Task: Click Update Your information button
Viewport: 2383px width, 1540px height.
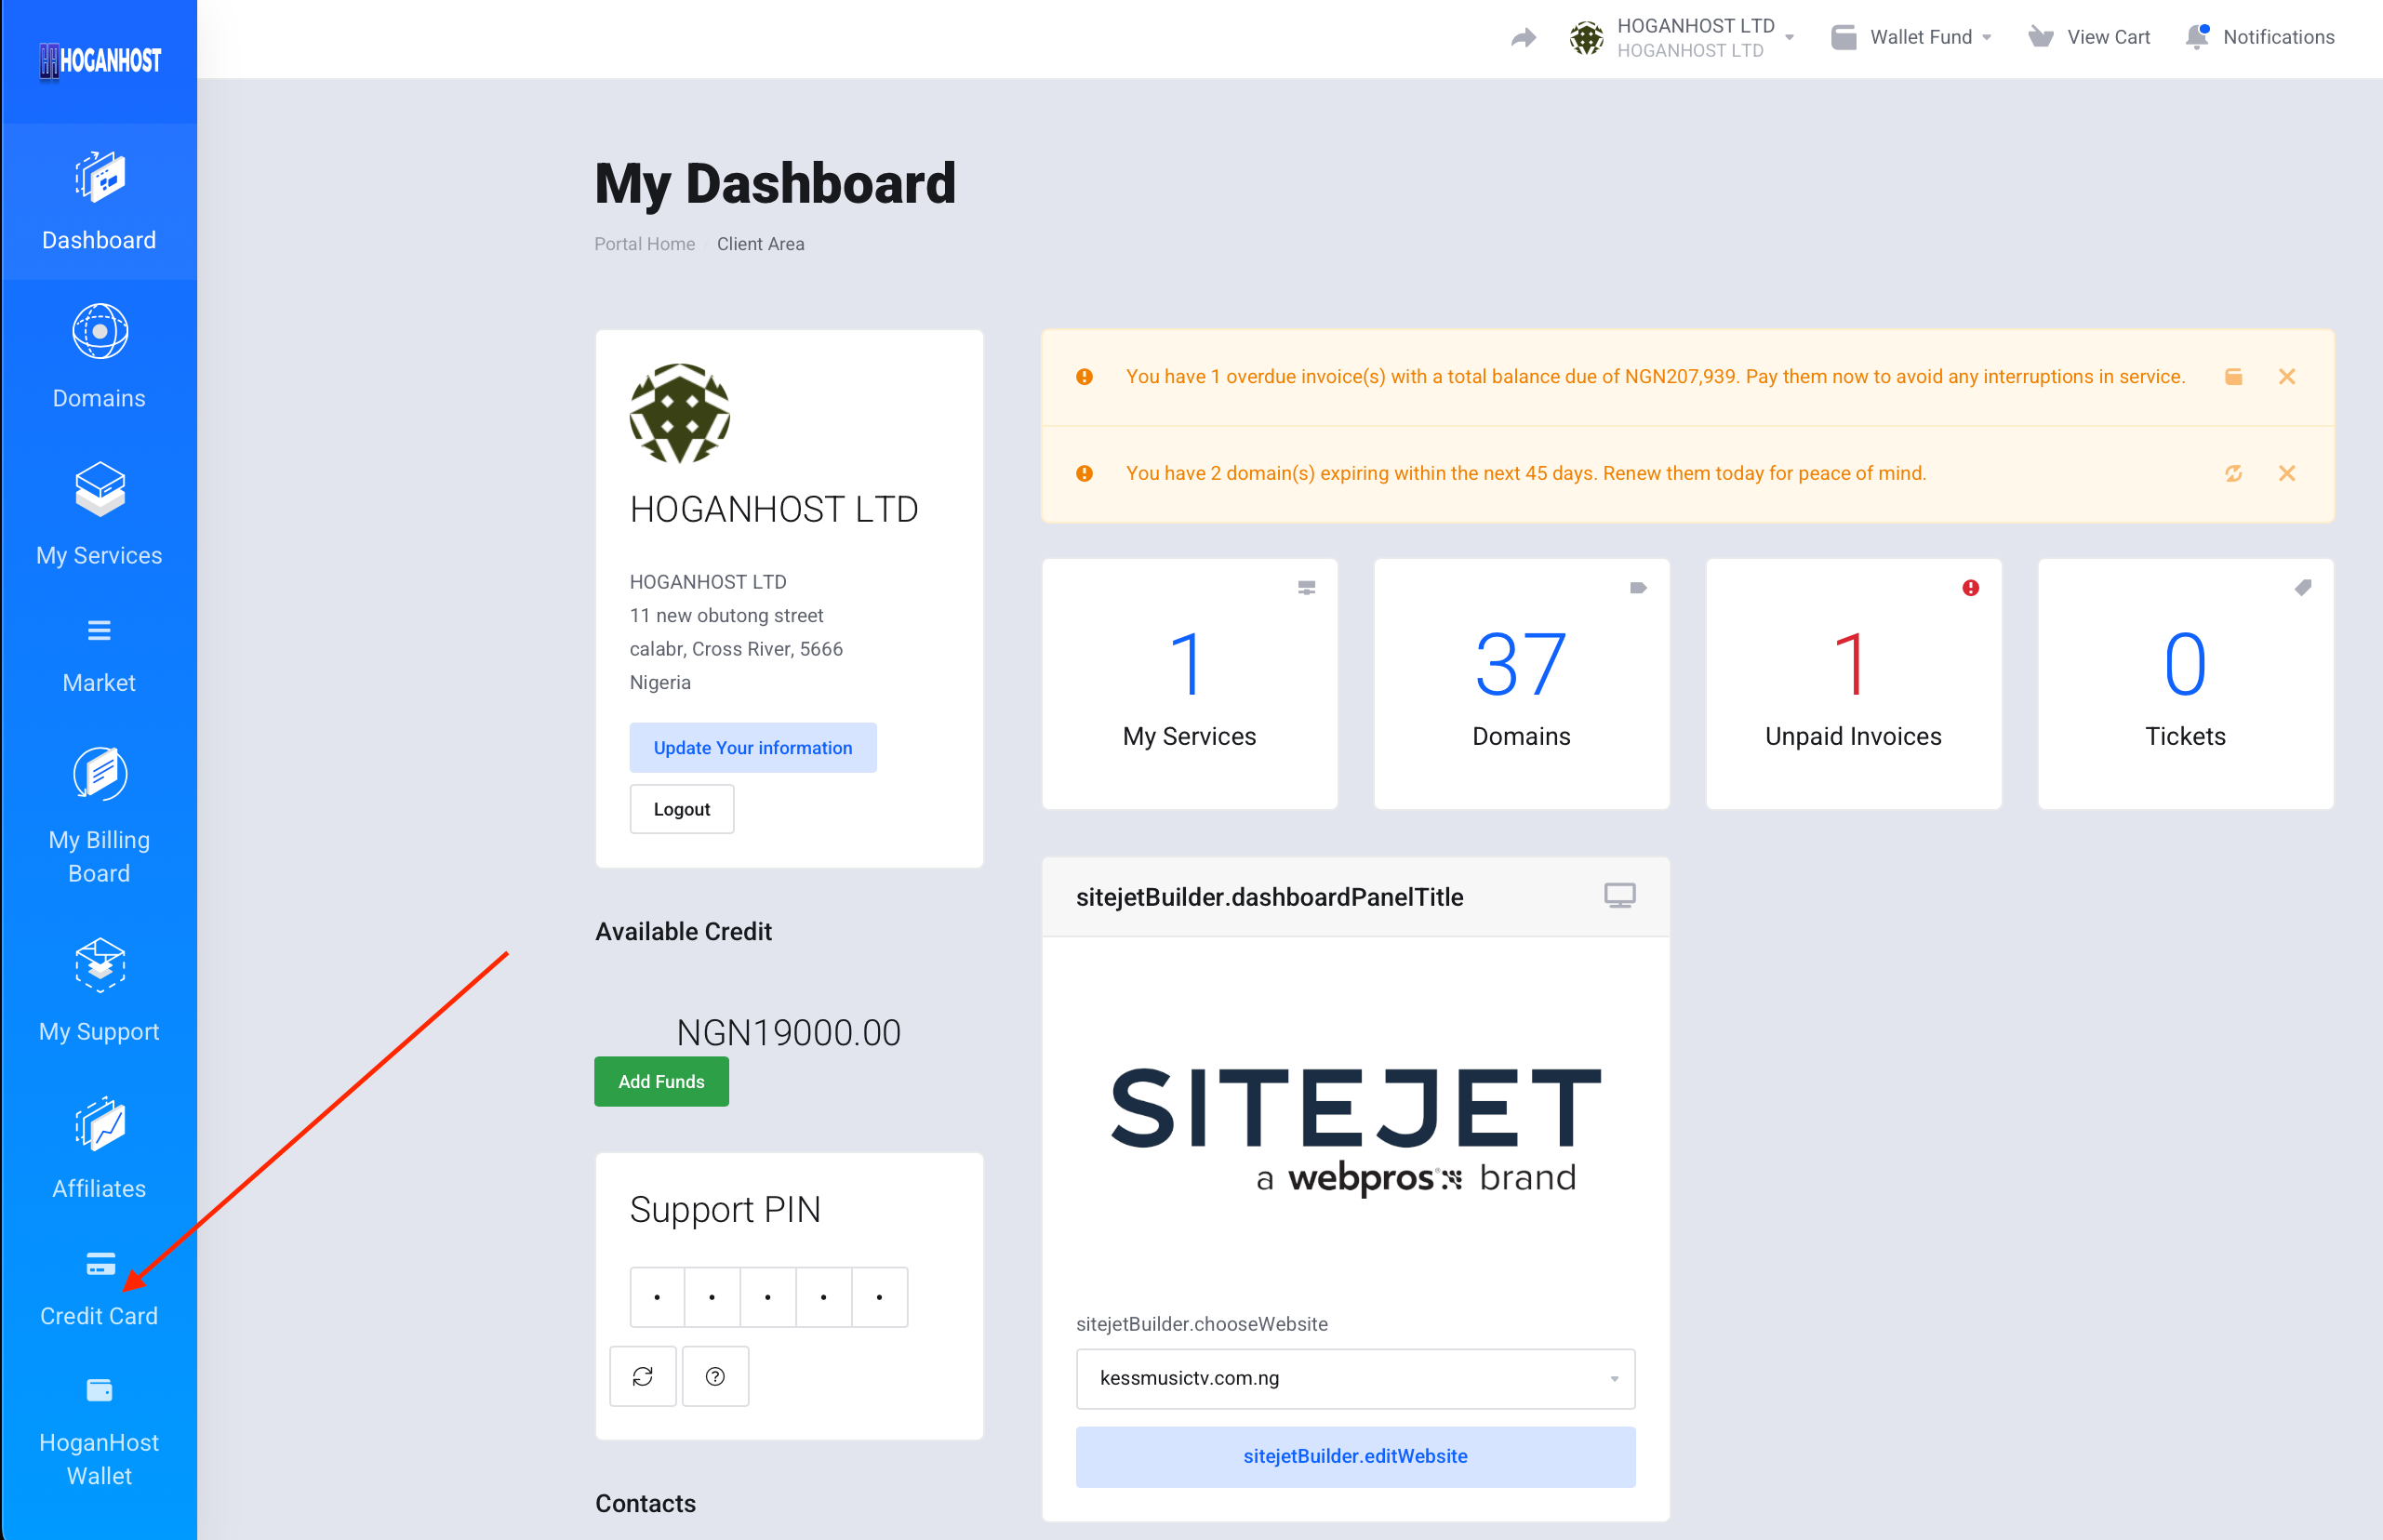Action: (753, 748)
